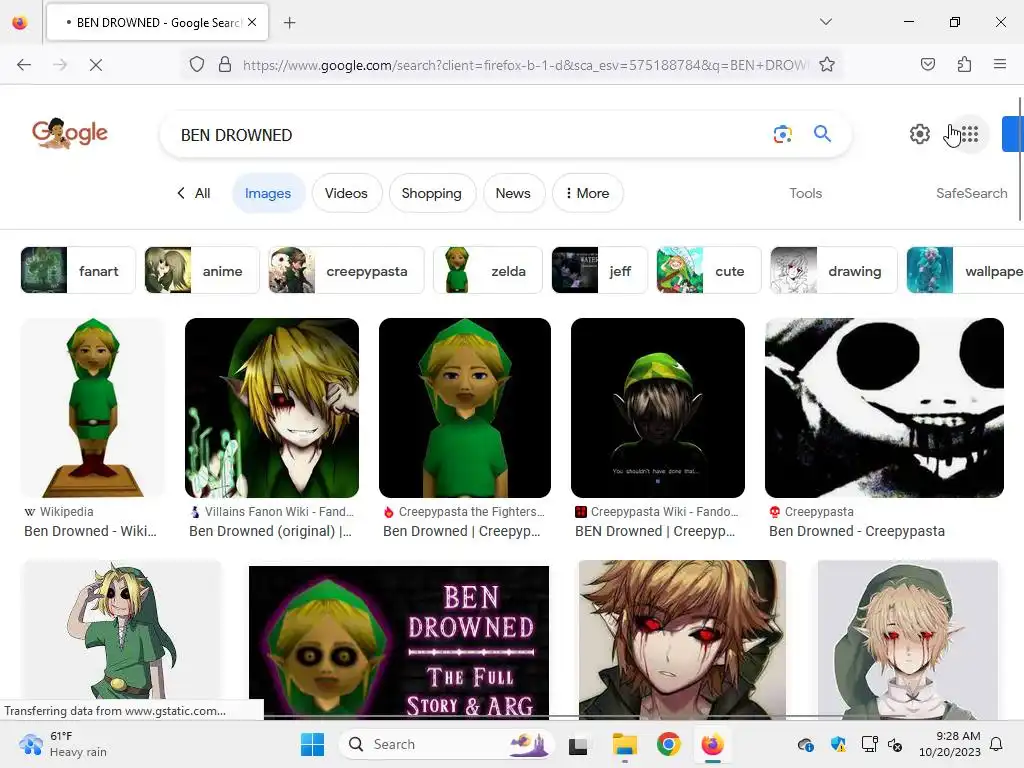Open the notification bell in the system tray
1024x768 pixels.
tap(996, 744)
